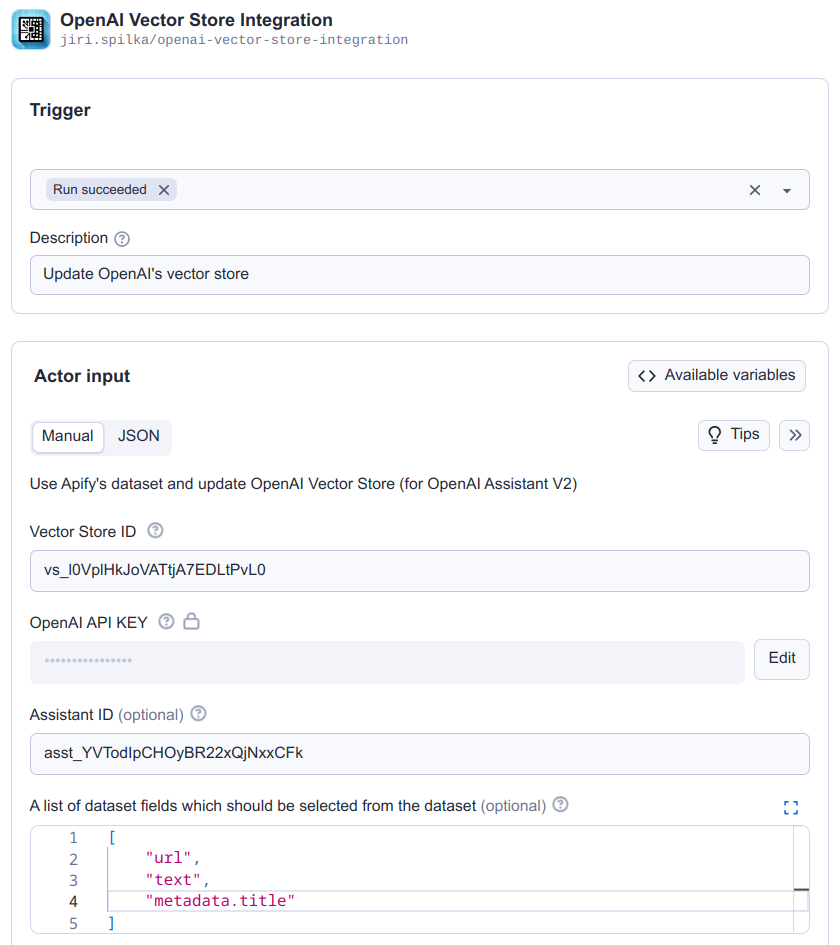
Task: Click the Tips lightbulb icon
Action: click(x=715, y=435)
